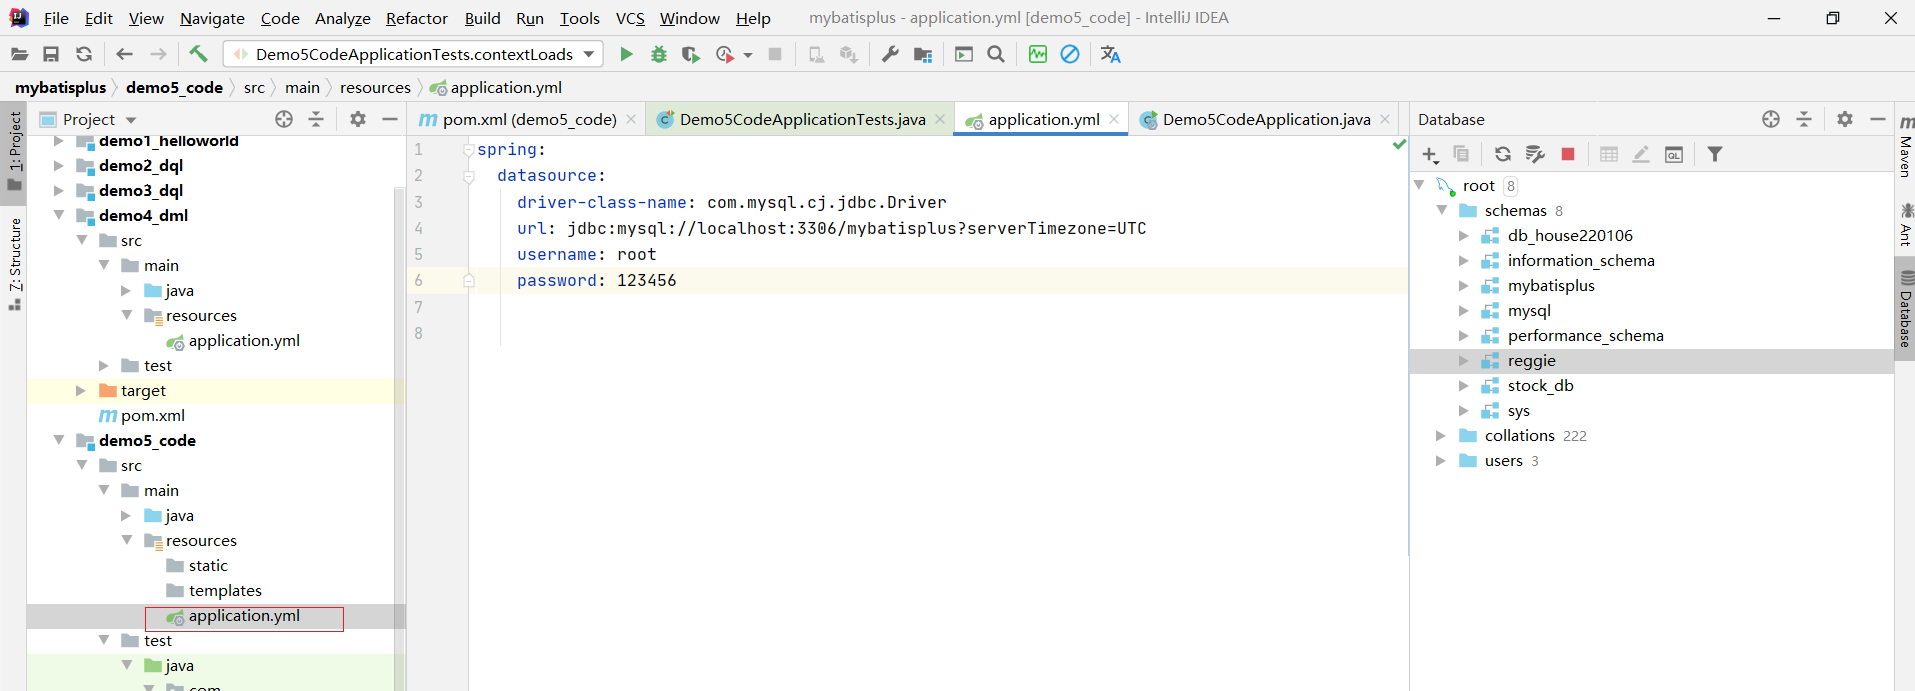Collapse the schemas node
Image resolution: width=1915 pixels, height=691 pixels.
tap(1442, 210)
